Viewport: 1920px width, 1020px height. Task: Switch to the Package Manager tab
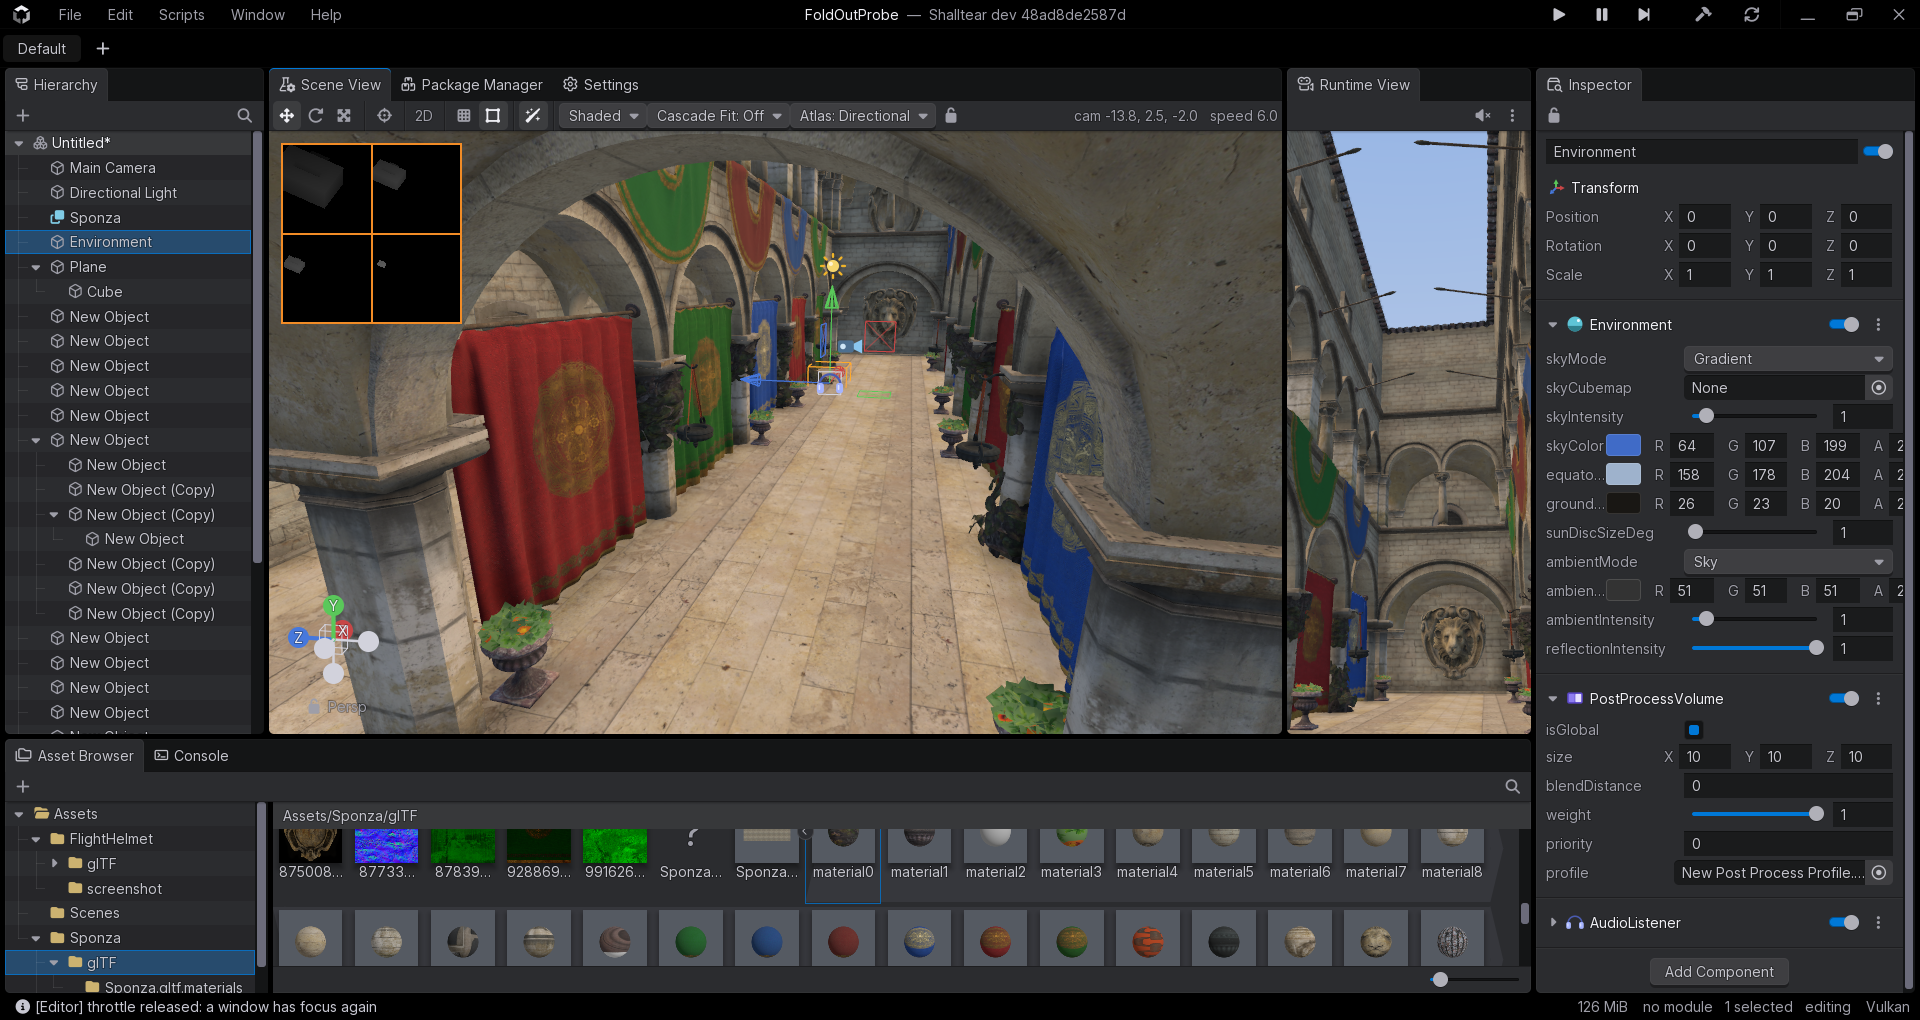point(472,85)
